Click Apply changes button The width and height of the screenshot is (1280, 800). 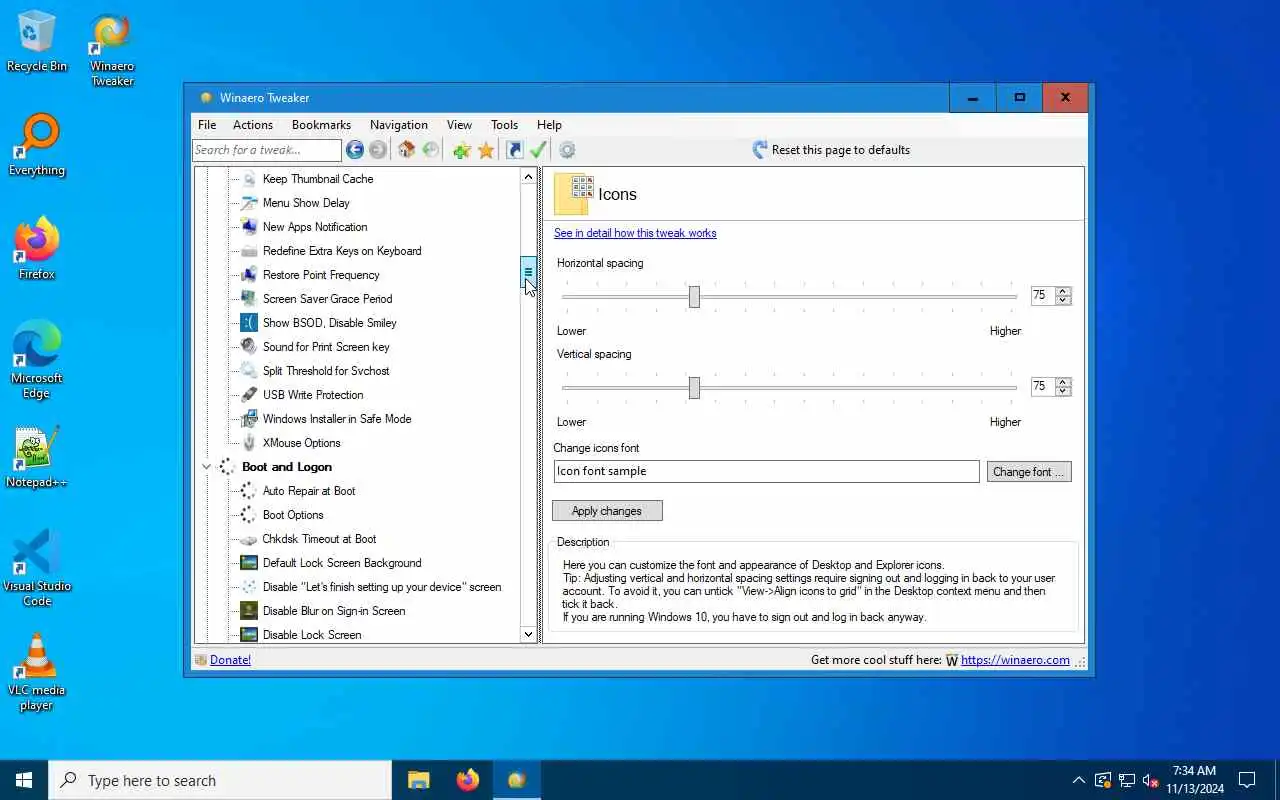point(607,511)
